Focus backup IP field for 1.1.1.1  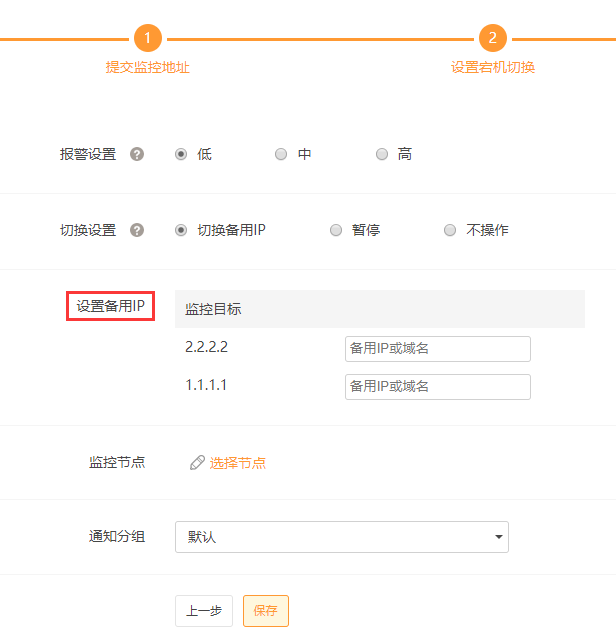click(437, 387)
